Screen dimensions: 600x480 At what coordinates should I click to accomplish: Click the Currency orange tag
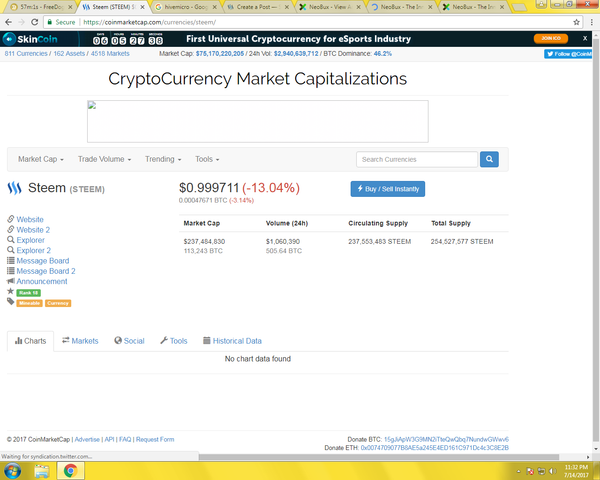pyautogui.click(x=58, y=303)
